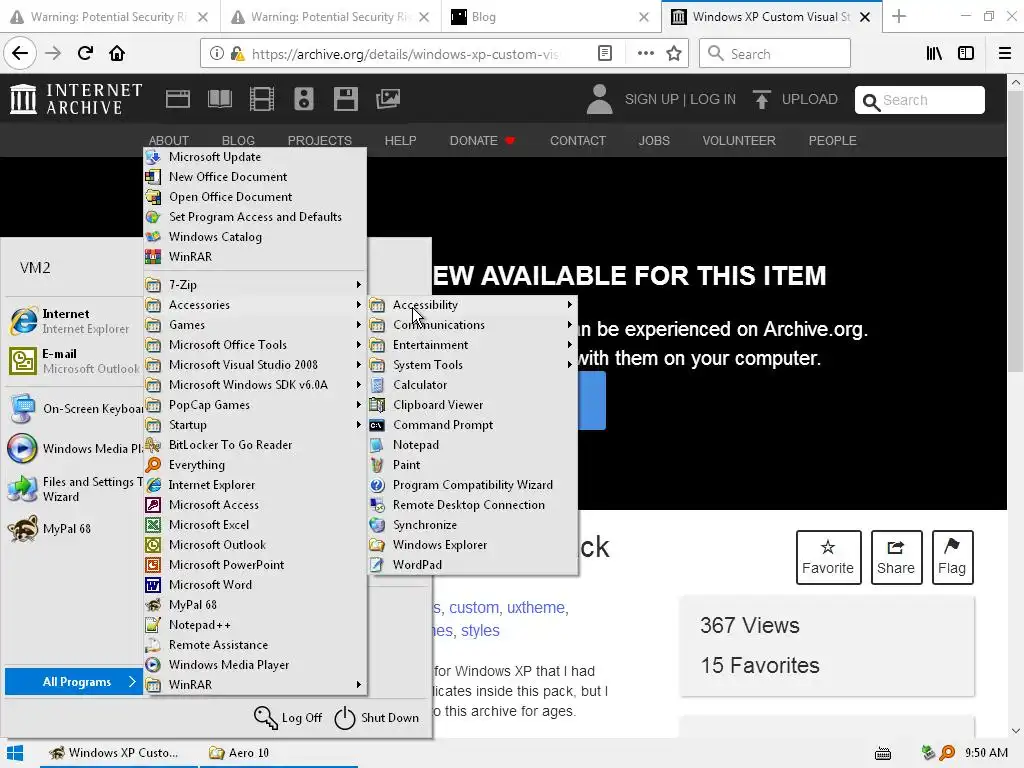Open on-screen keyboard tray icon
Viewport: 1024px width, 768px height.
(x=883, y=754)
